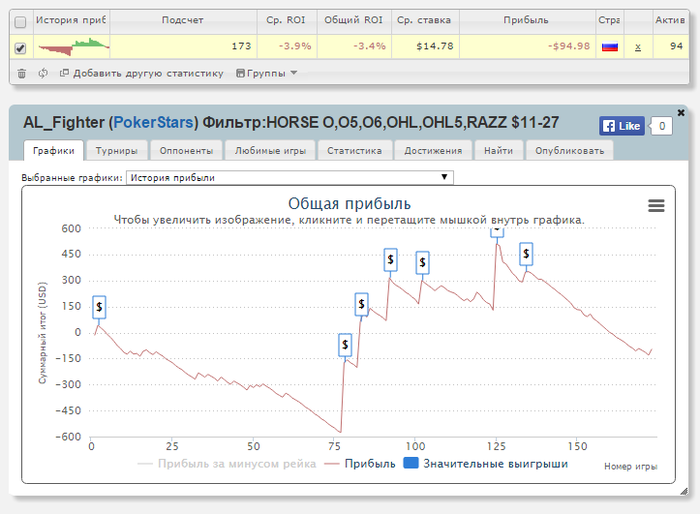Toggle the Прибыль legend series
700x514 pixels.
359,464
